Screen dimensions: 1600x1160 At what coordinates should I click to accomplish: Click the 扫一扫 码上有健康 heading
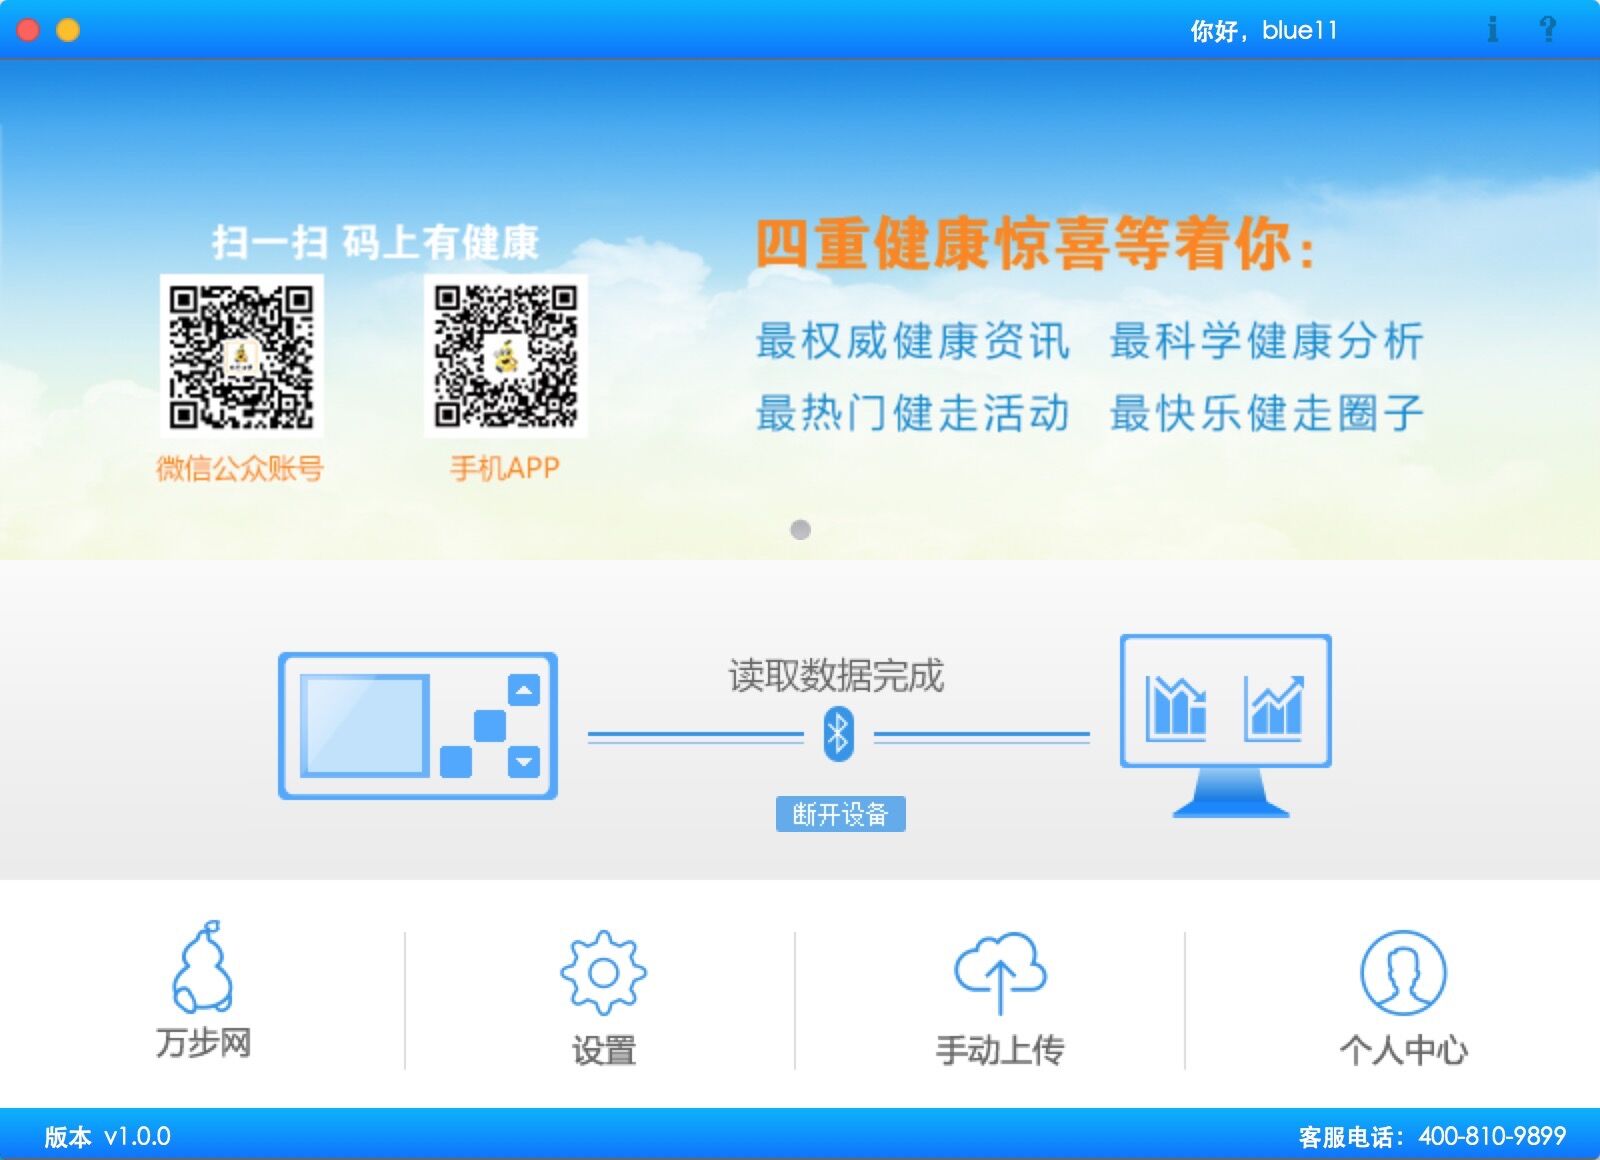coord(375,242)
